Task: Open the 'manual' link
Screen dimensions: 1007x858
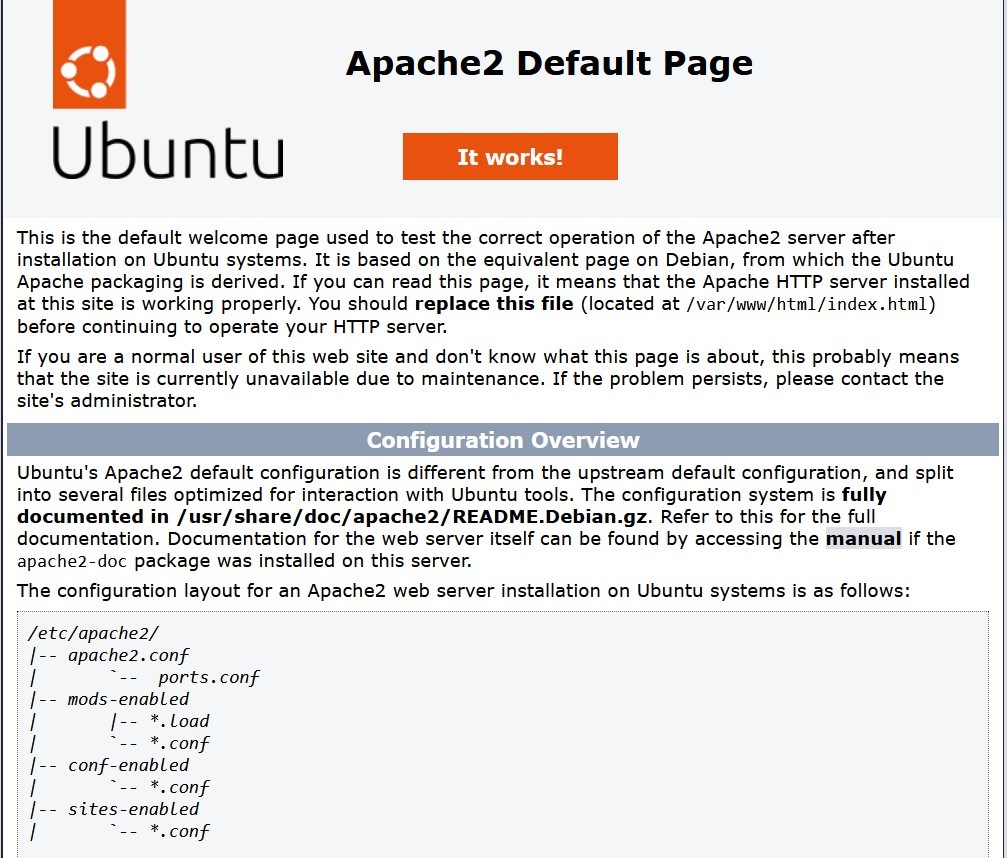Action: [863, 538]
